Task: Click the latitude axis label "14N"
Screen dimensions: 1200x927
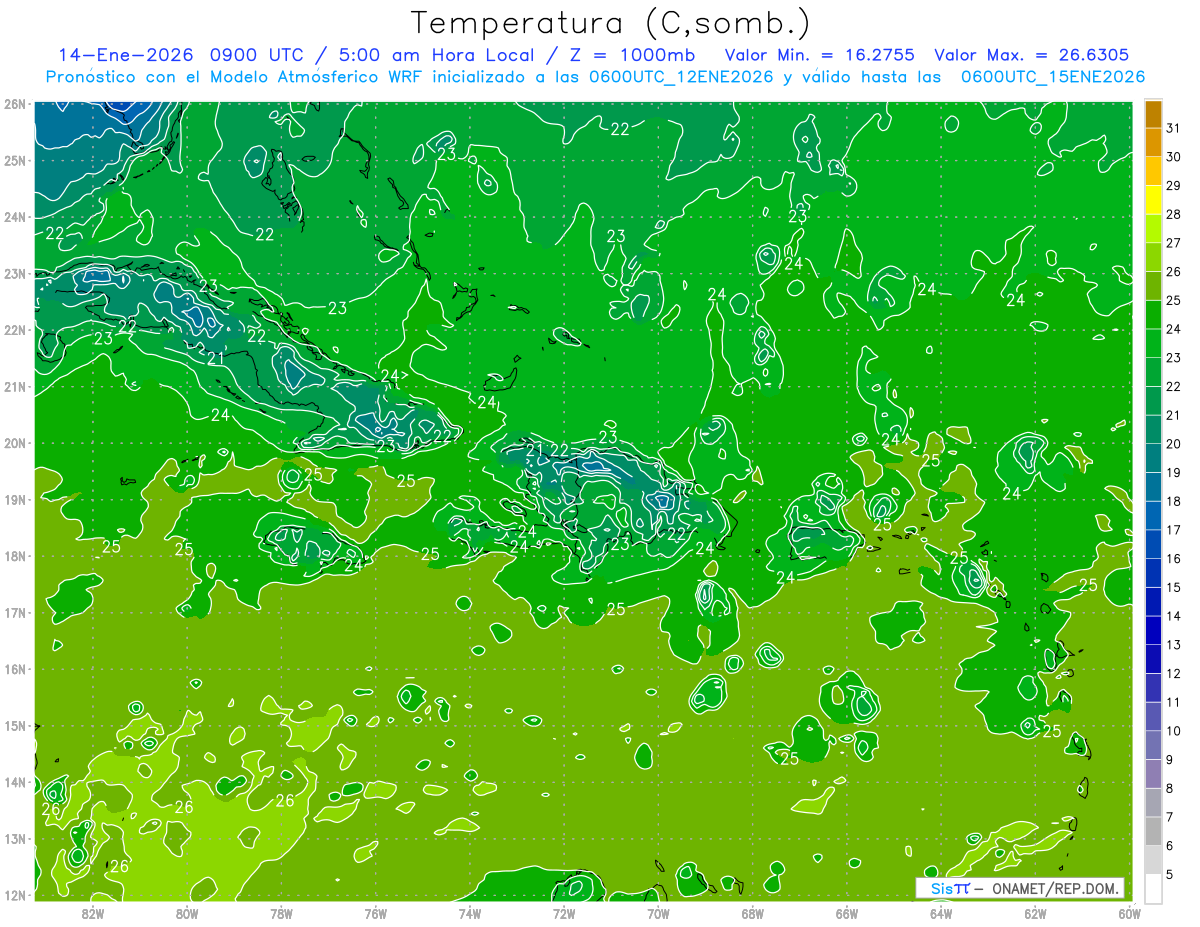Action: pos(15,782)
